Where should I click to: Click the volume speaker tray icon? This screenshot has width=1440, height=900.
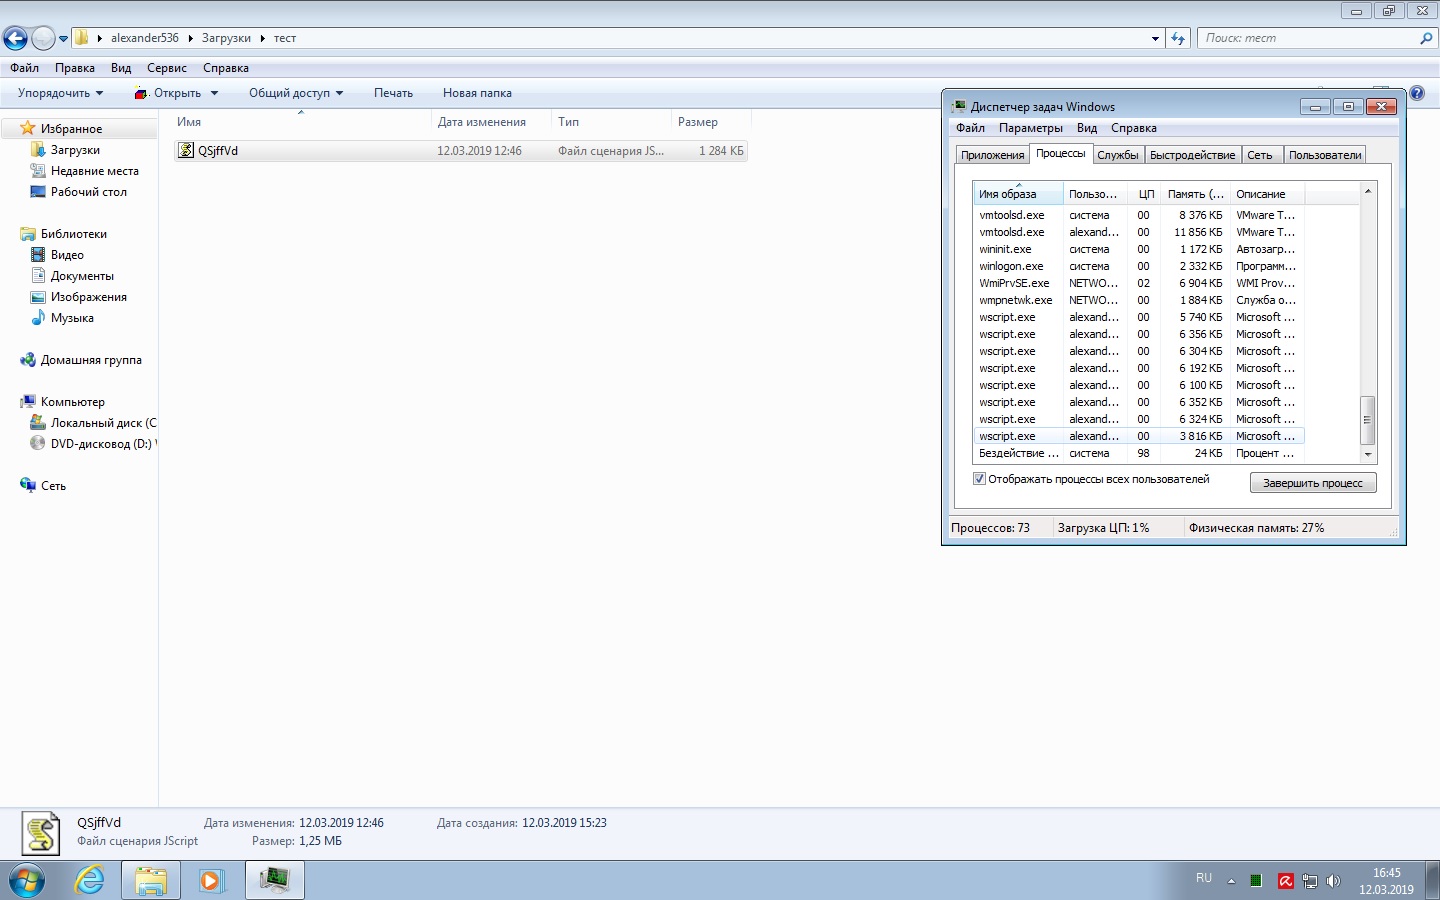(x=1333, y=881)
